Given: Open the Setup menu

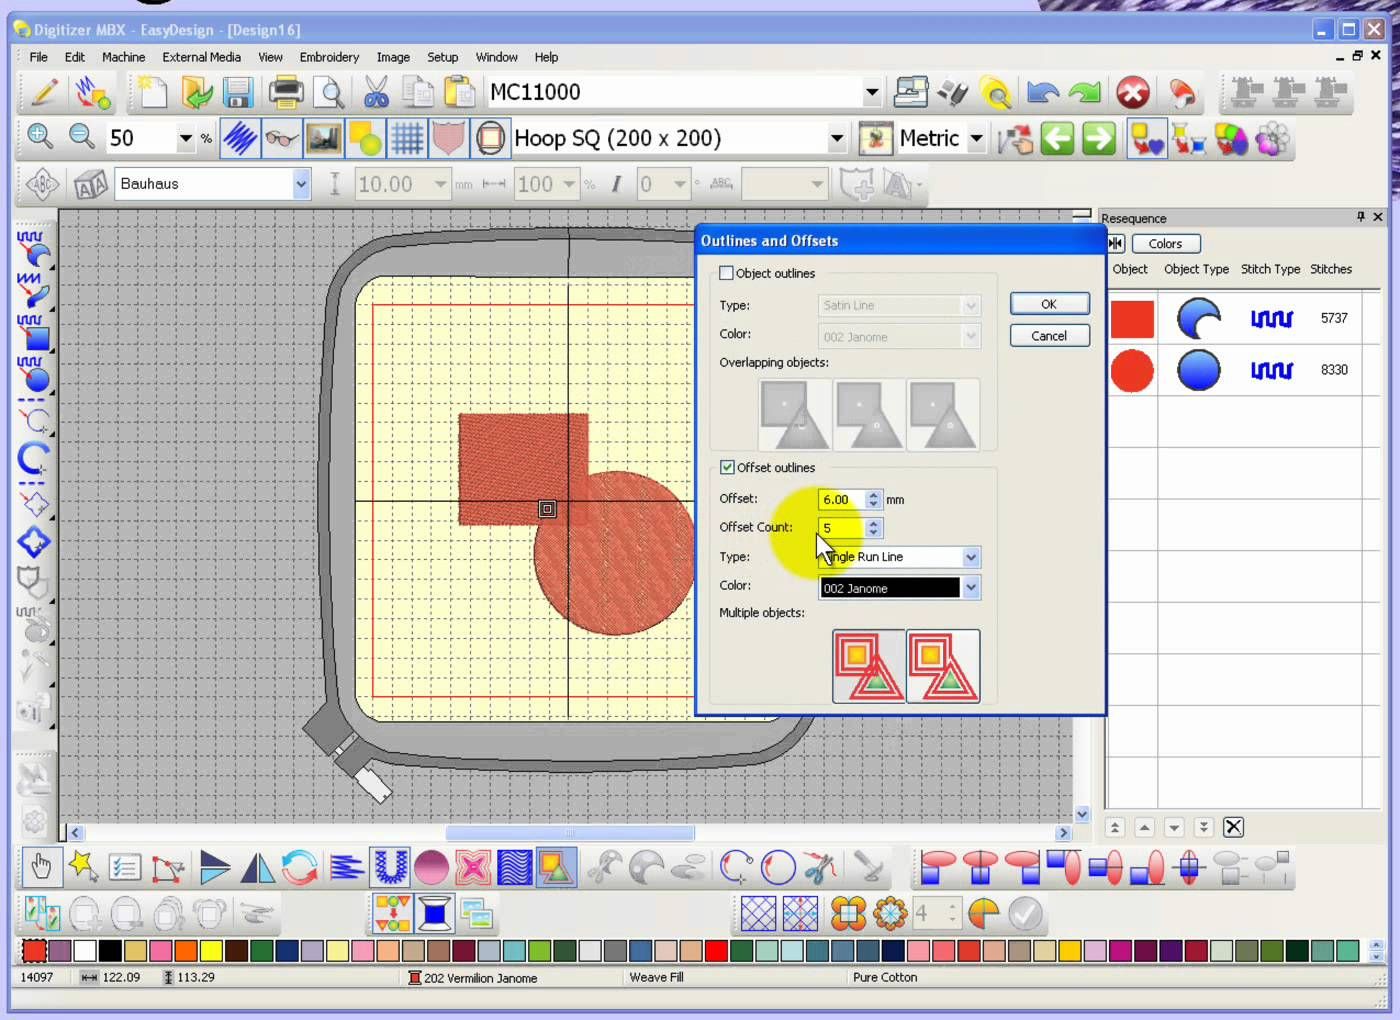Looking at the screenshot, I should (442, 57).
